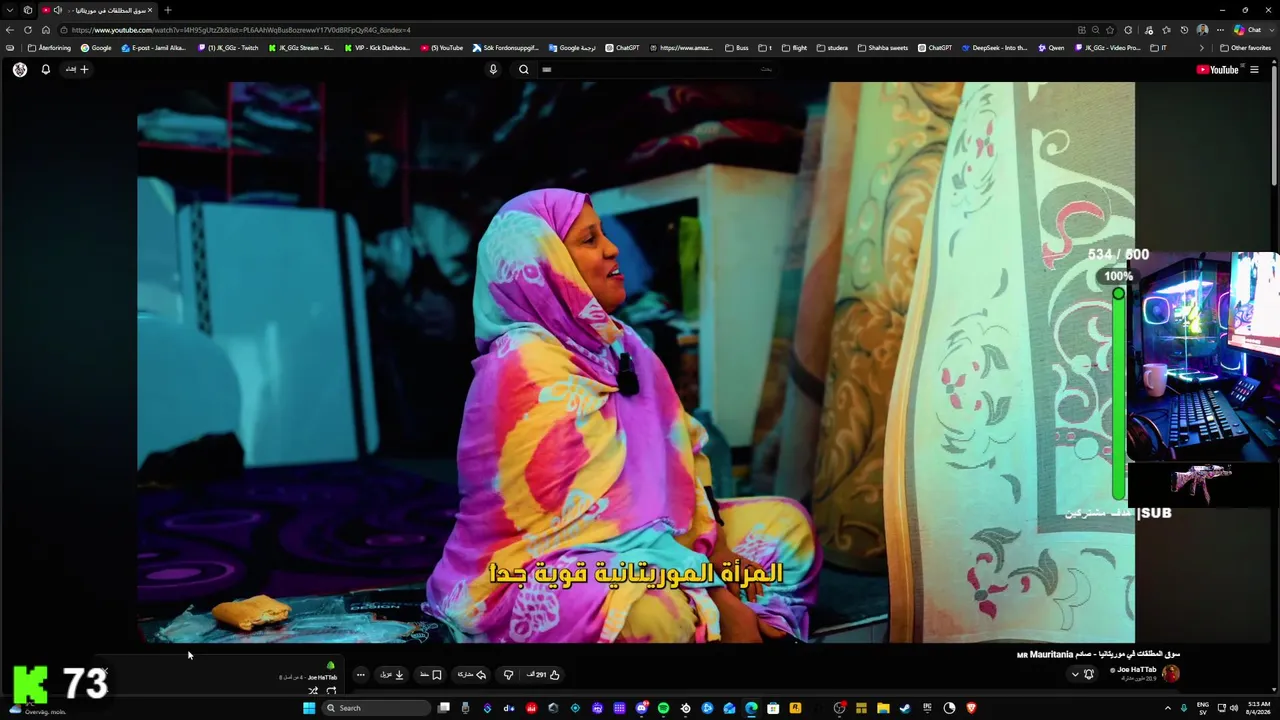
Task: Click the YouTube account avatar in the header
Action: [x=20, y=70]
